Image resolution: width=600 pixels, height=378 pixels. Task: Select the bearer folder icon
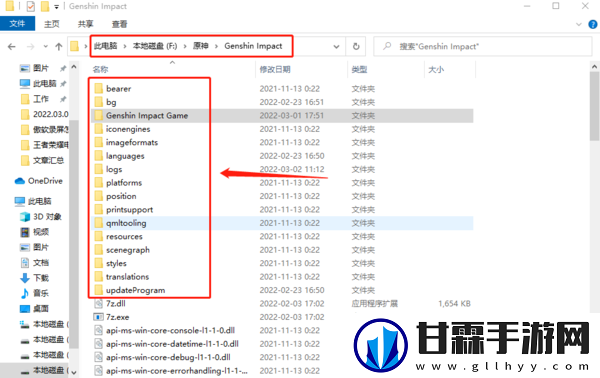(x=99, y=88)
